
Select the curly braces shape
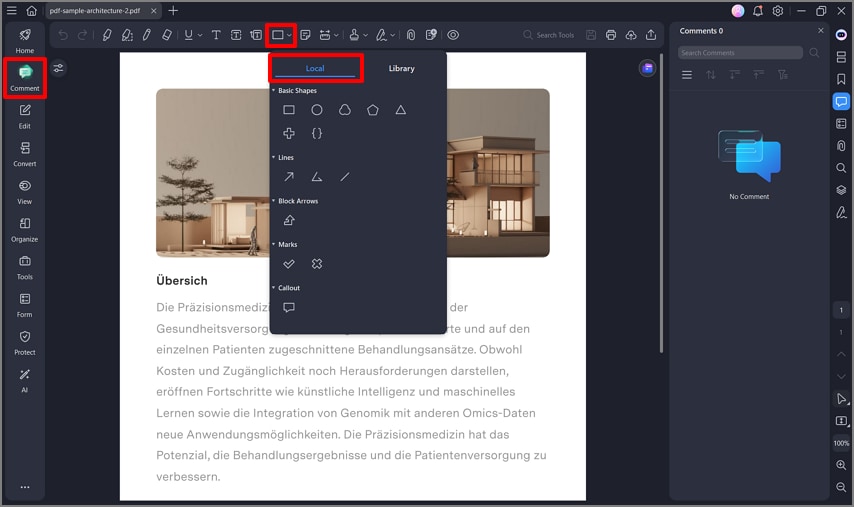[316, 133]
